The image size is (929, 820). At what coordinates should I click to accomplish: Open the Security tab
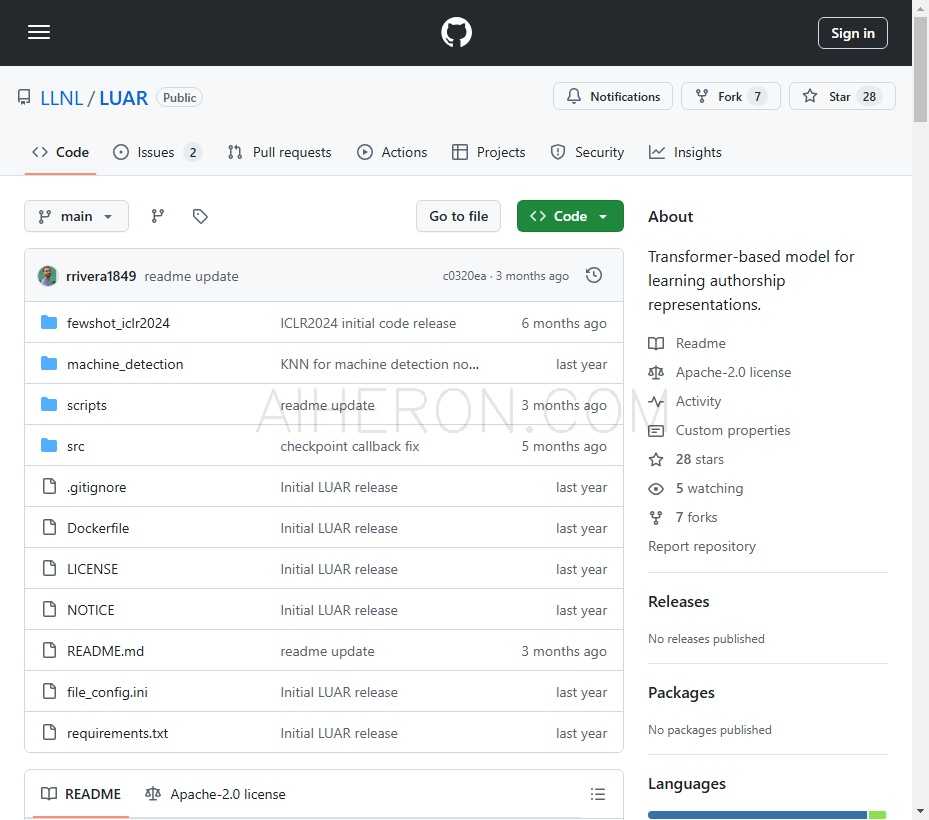[587, 152]
